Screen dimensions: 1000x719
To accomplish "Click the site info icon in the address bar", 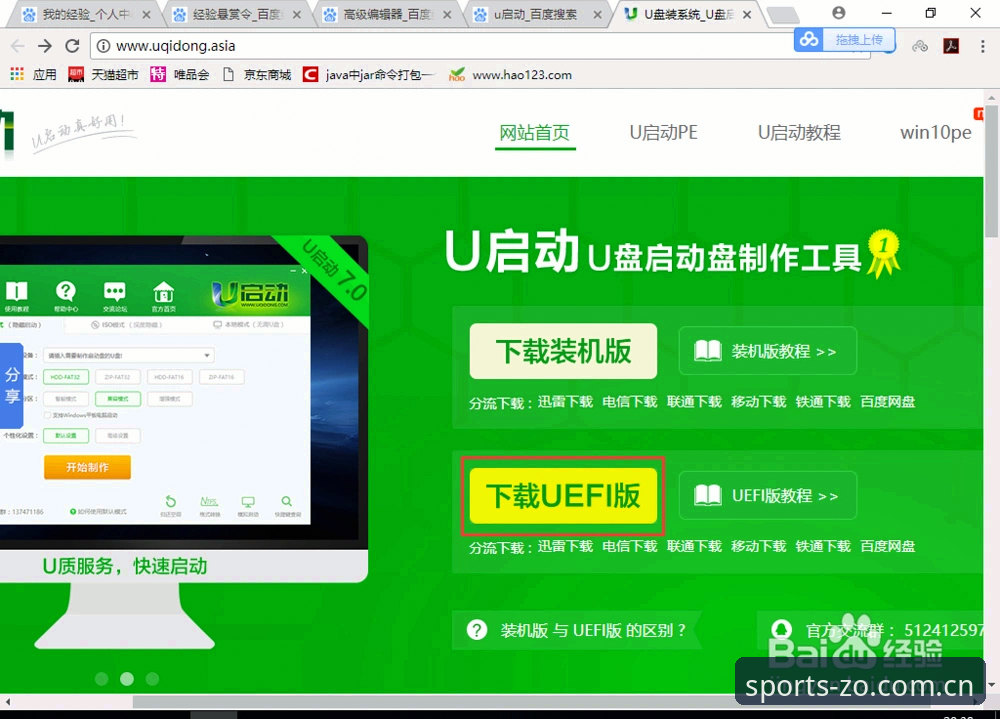I will tap(103, 46).
